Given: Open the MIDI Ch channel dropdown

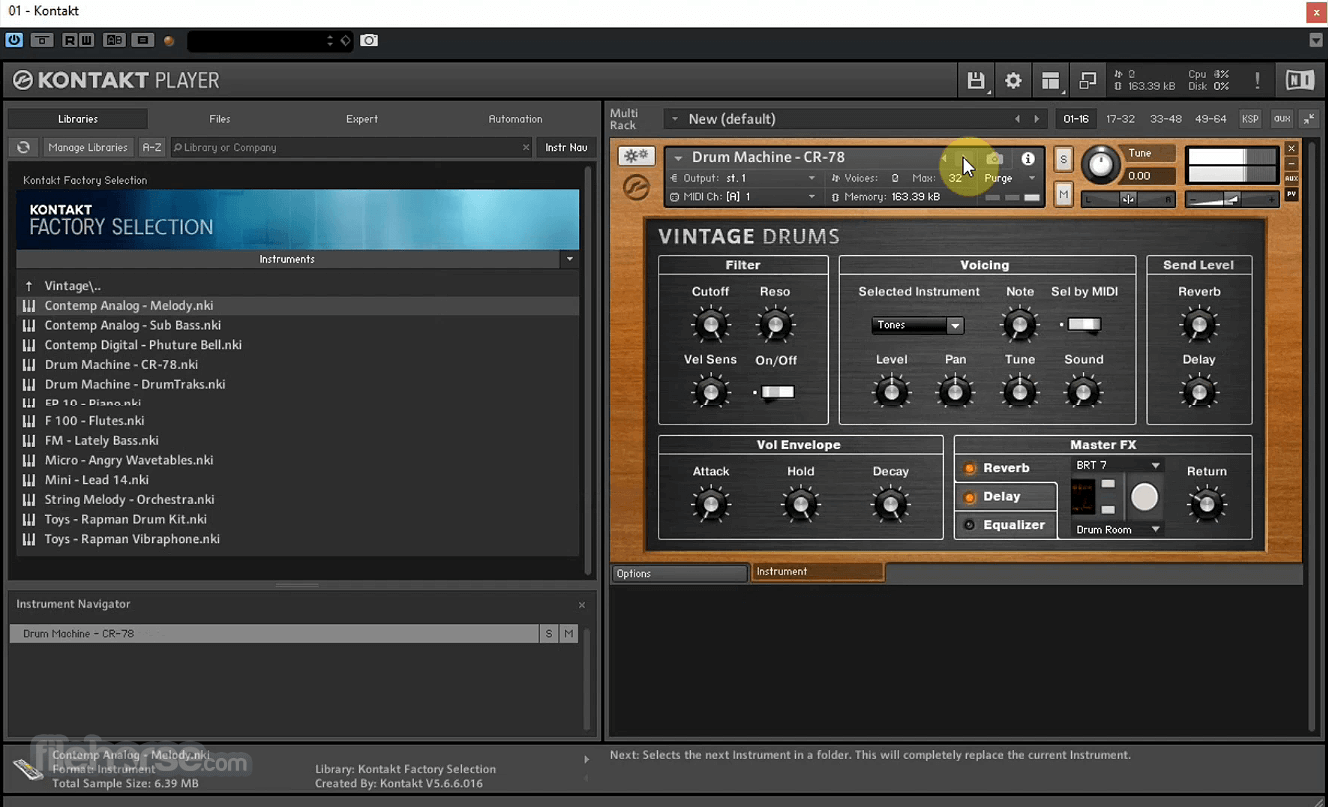Looking at the screenshot, I should [x=743, y=197].
